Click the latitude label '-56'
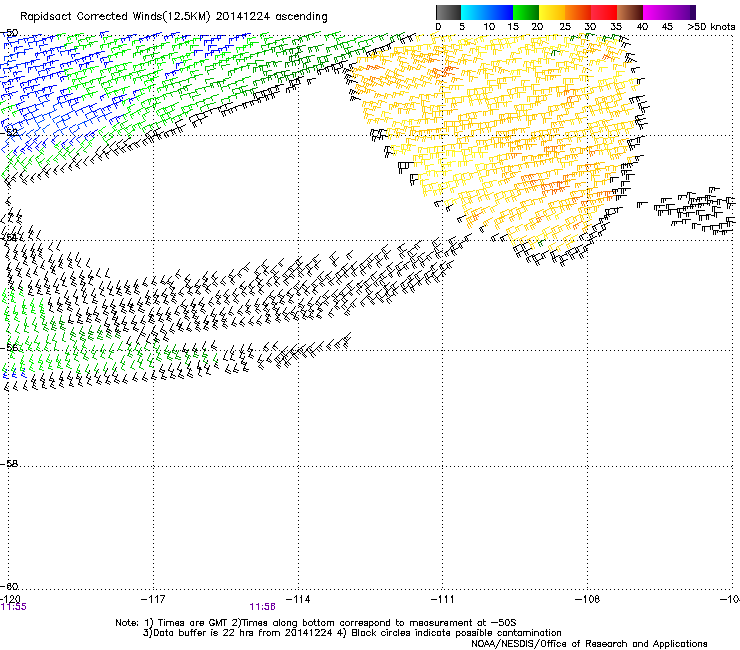 10,348
